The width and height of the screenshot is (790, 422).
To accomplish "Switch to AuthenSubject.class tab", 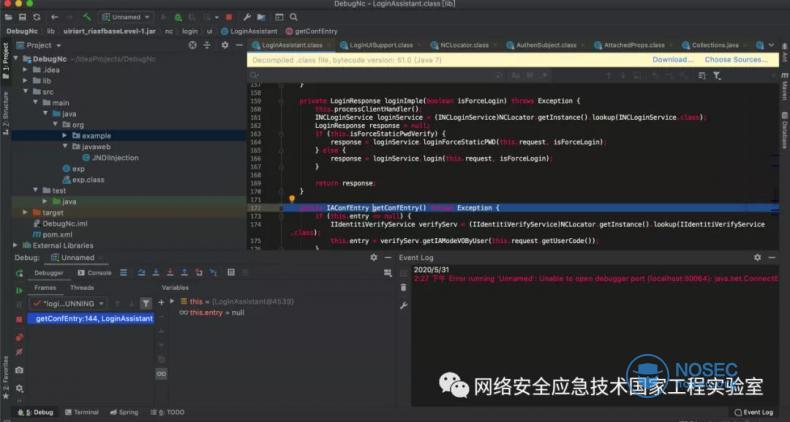I will 546,45.
